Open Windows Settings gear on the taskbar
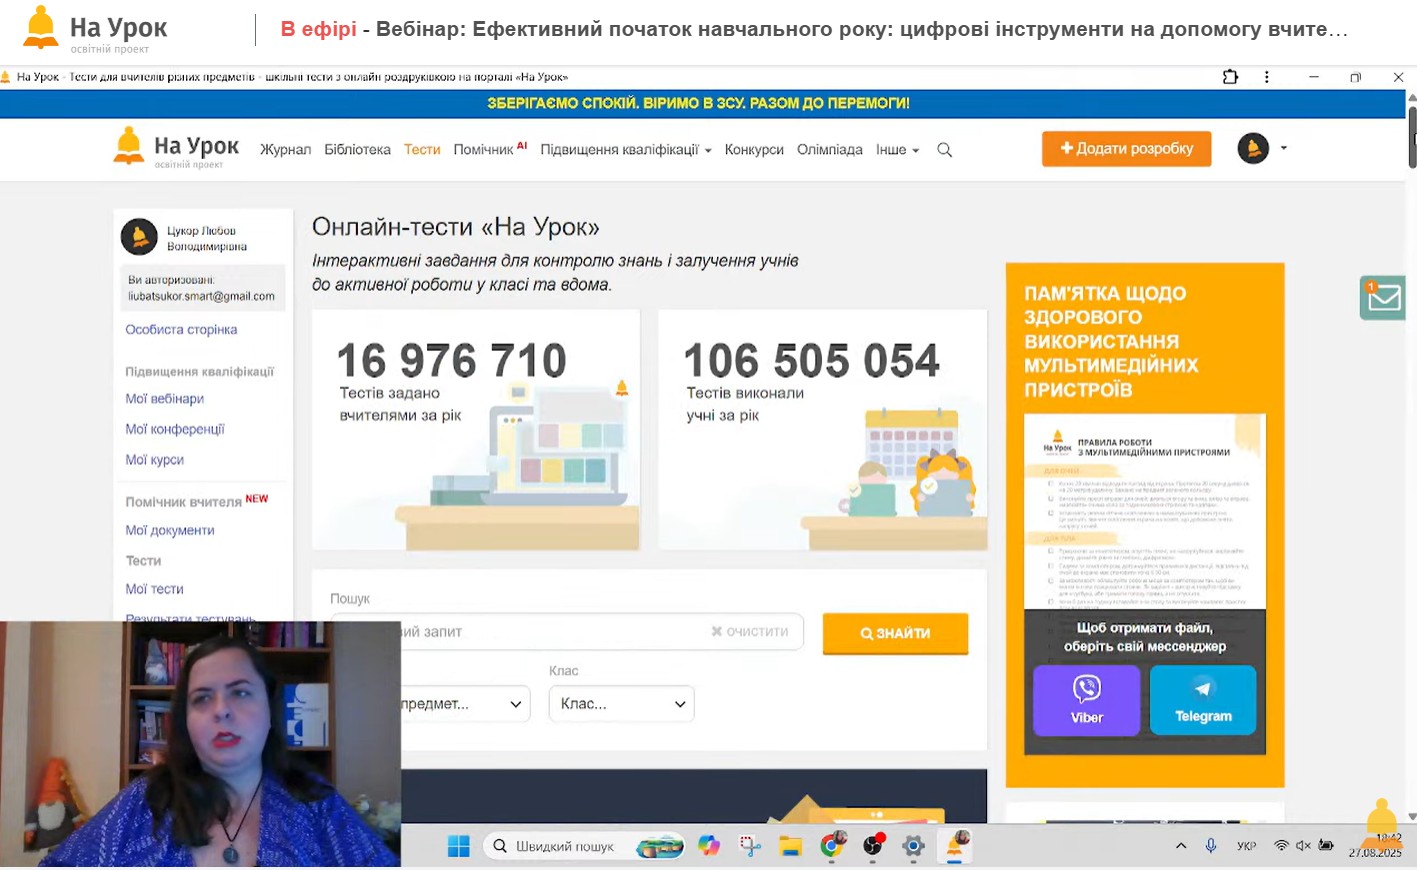The image size is (1417, 870). click(x=913, y=847)
